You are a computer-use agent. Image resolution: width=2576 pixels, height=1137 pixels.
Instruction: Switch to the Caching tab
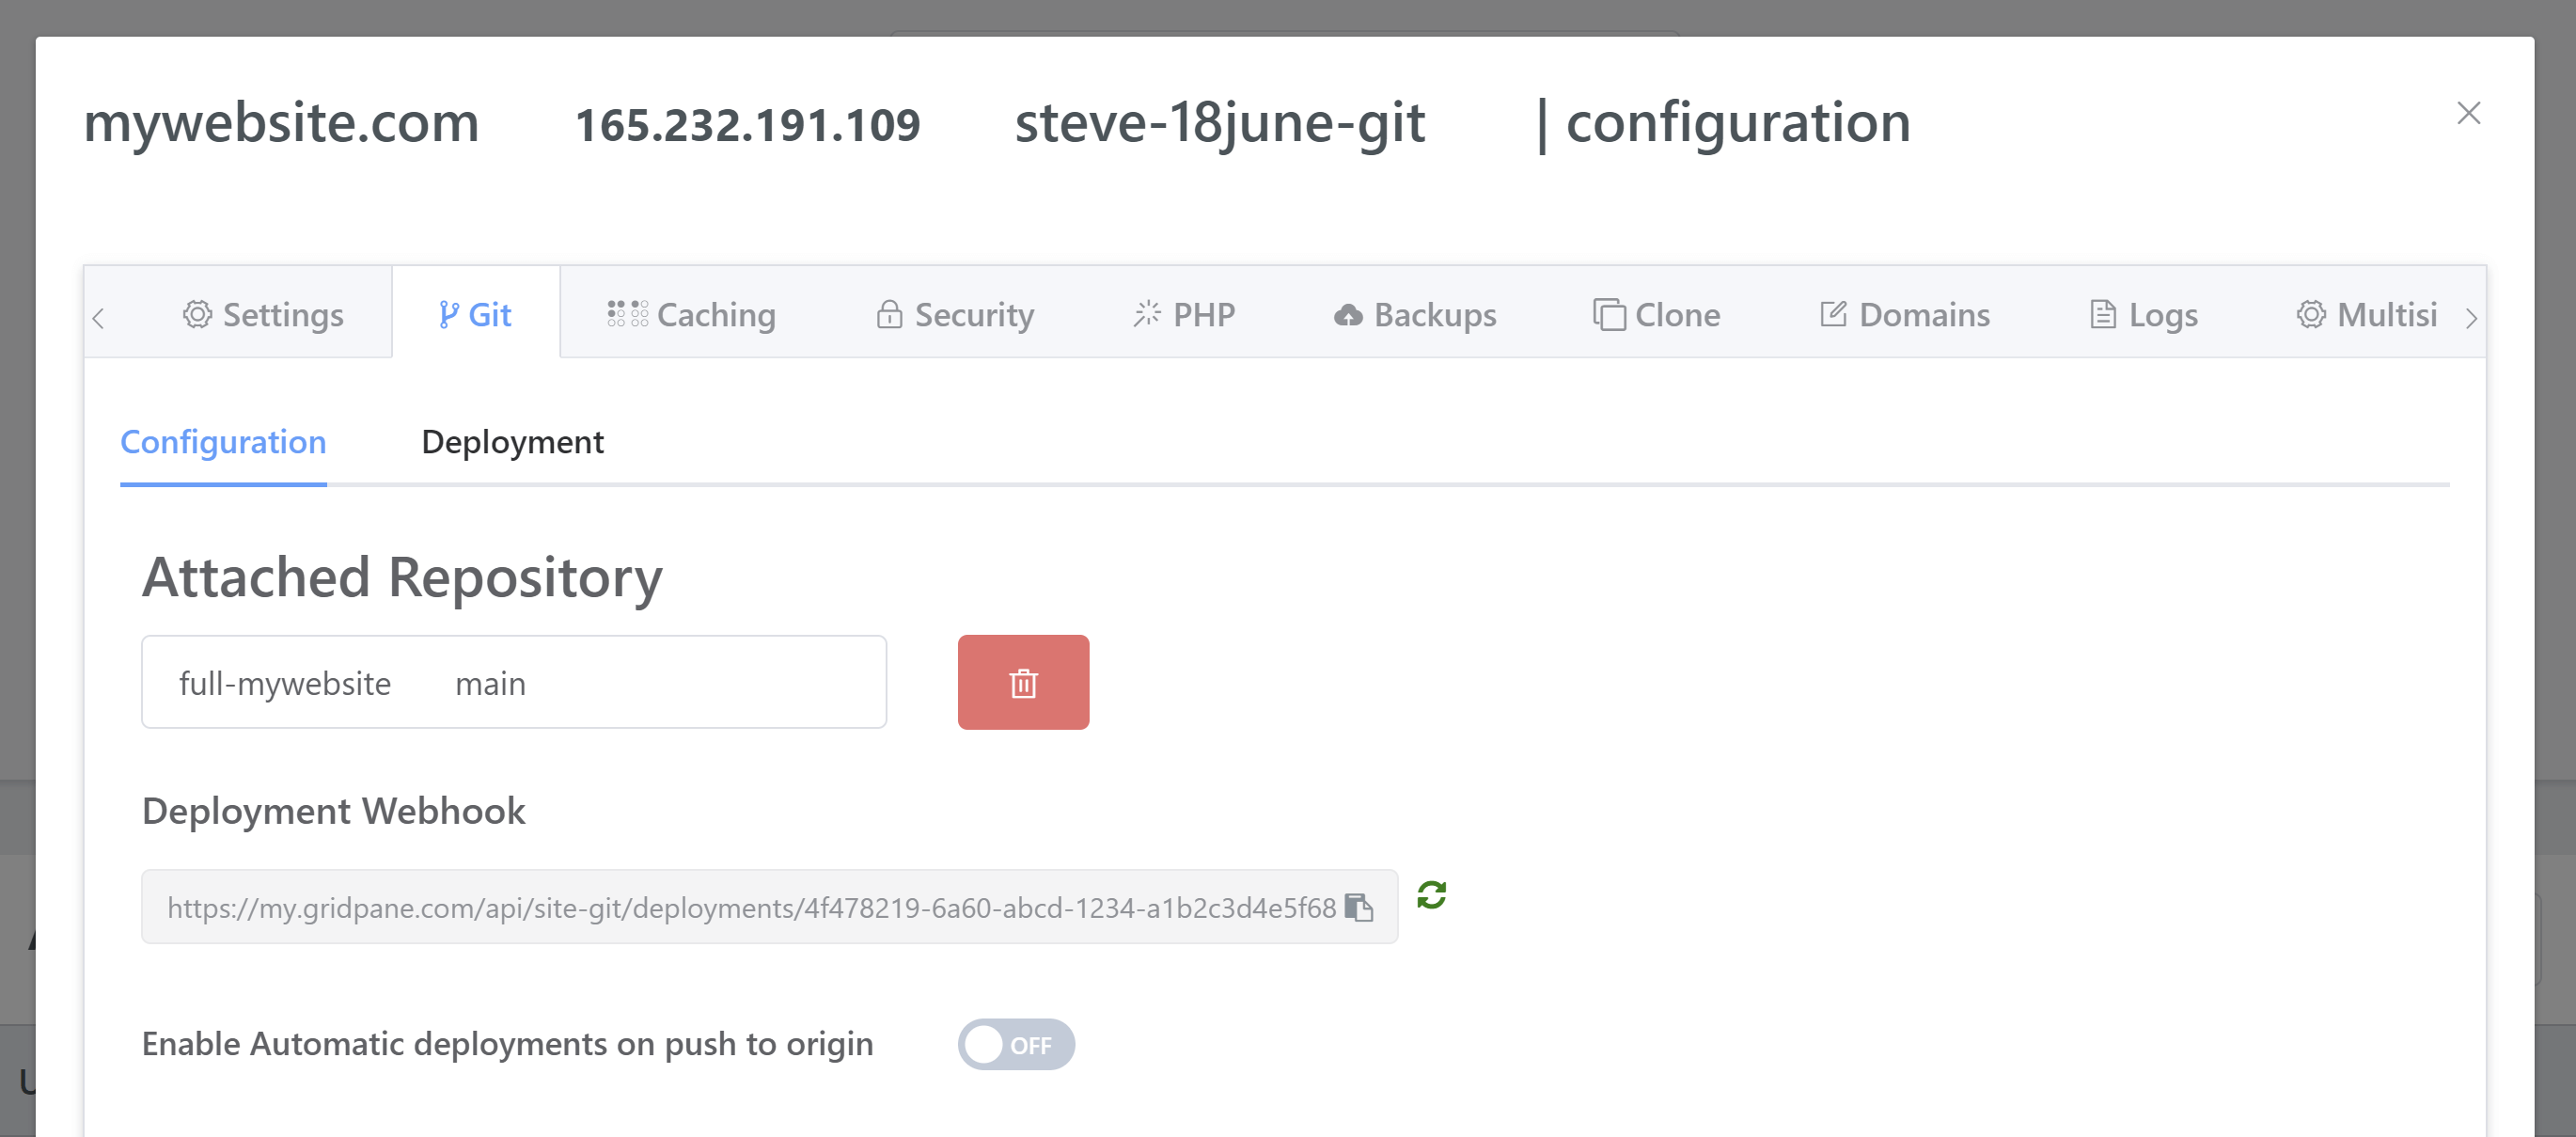coord(691,315)
